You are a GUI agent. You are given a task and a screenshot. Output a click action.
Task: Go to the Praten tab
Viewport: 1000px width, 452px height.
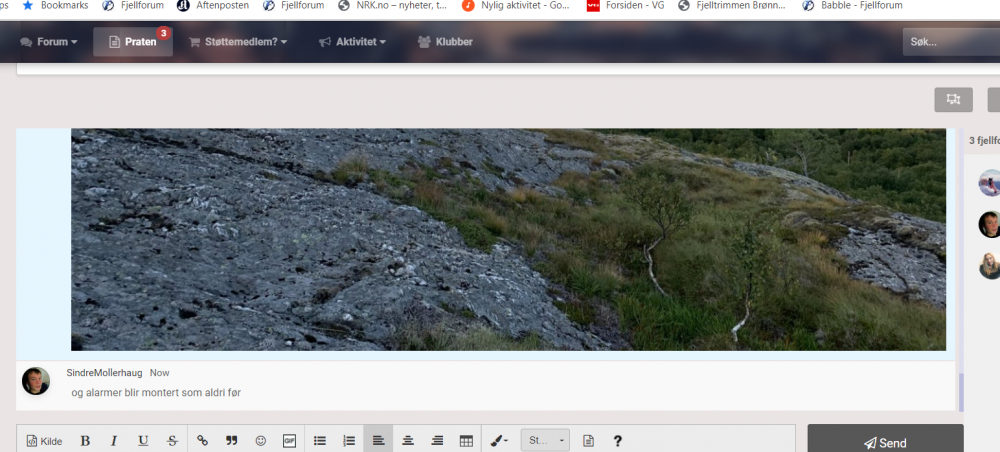click(x=133, y=42)
